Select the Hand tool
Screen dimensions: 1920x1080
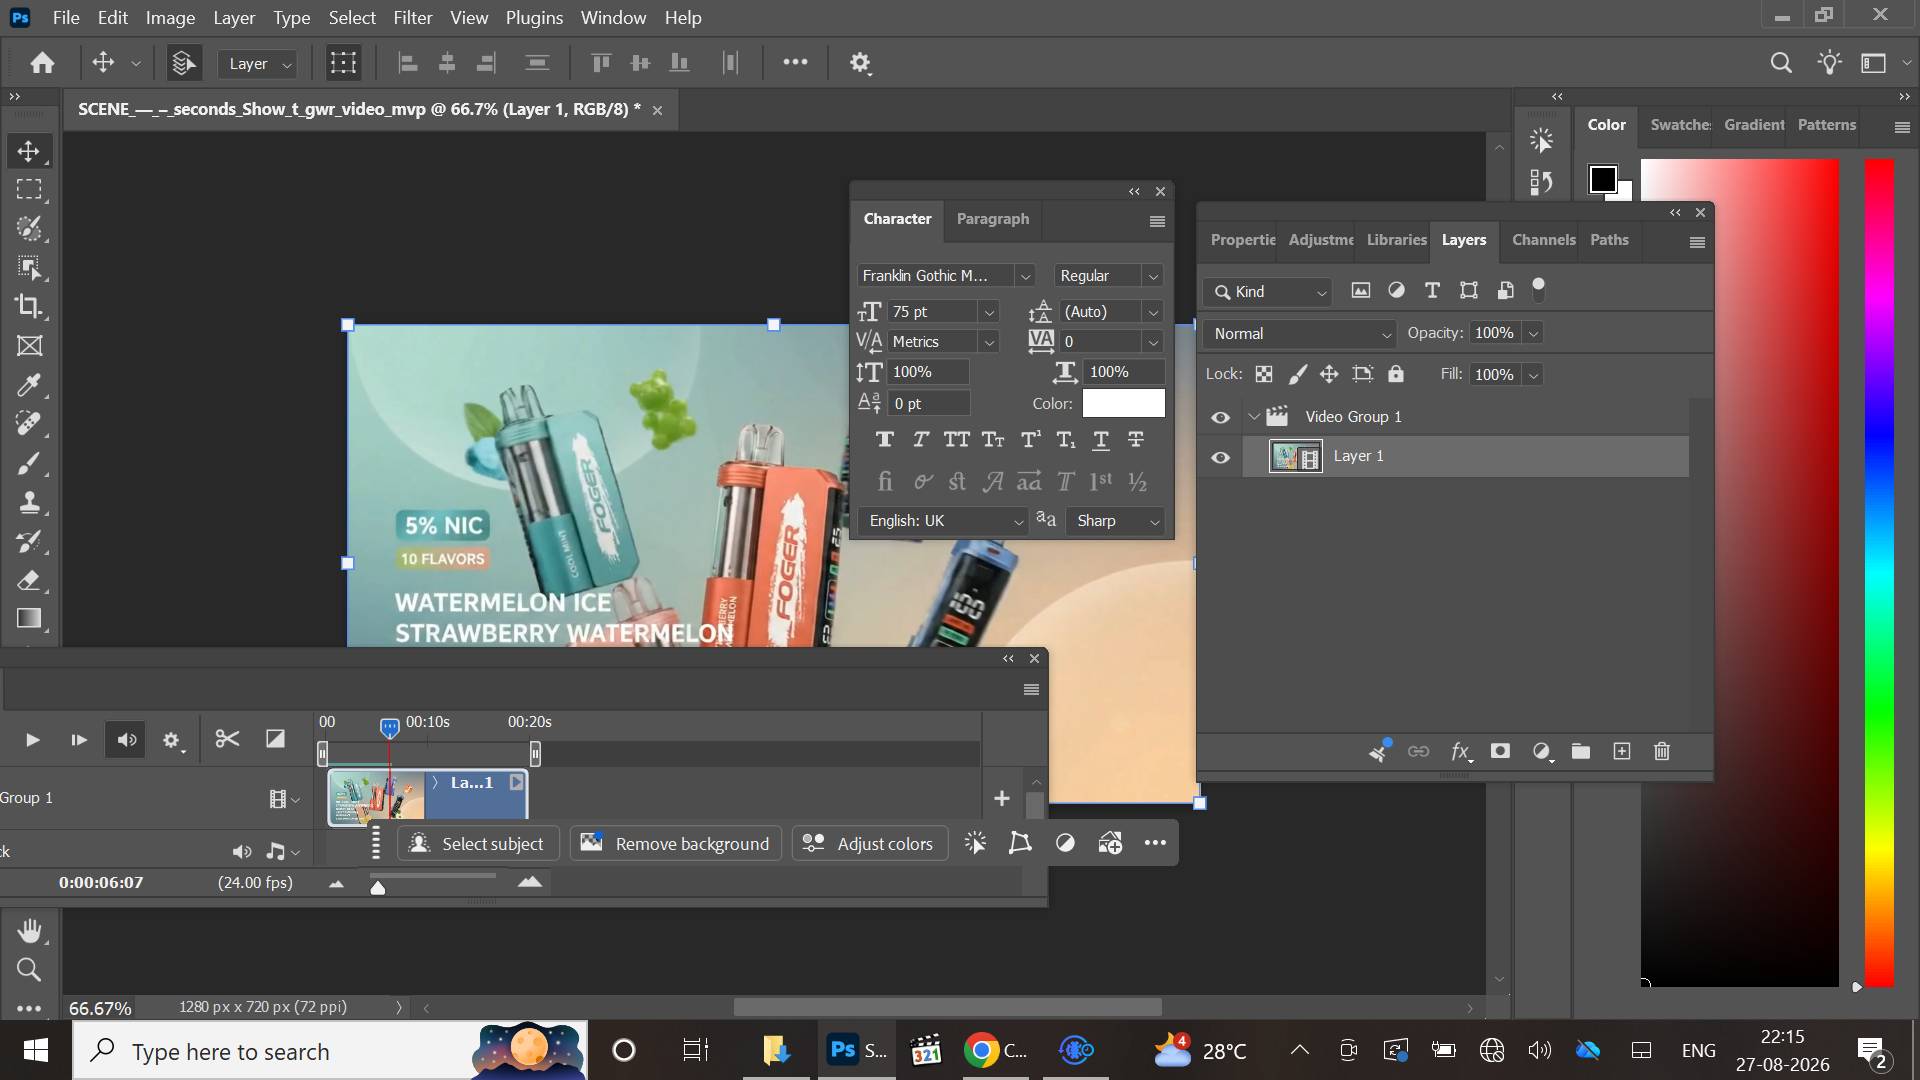click(29, 931)
